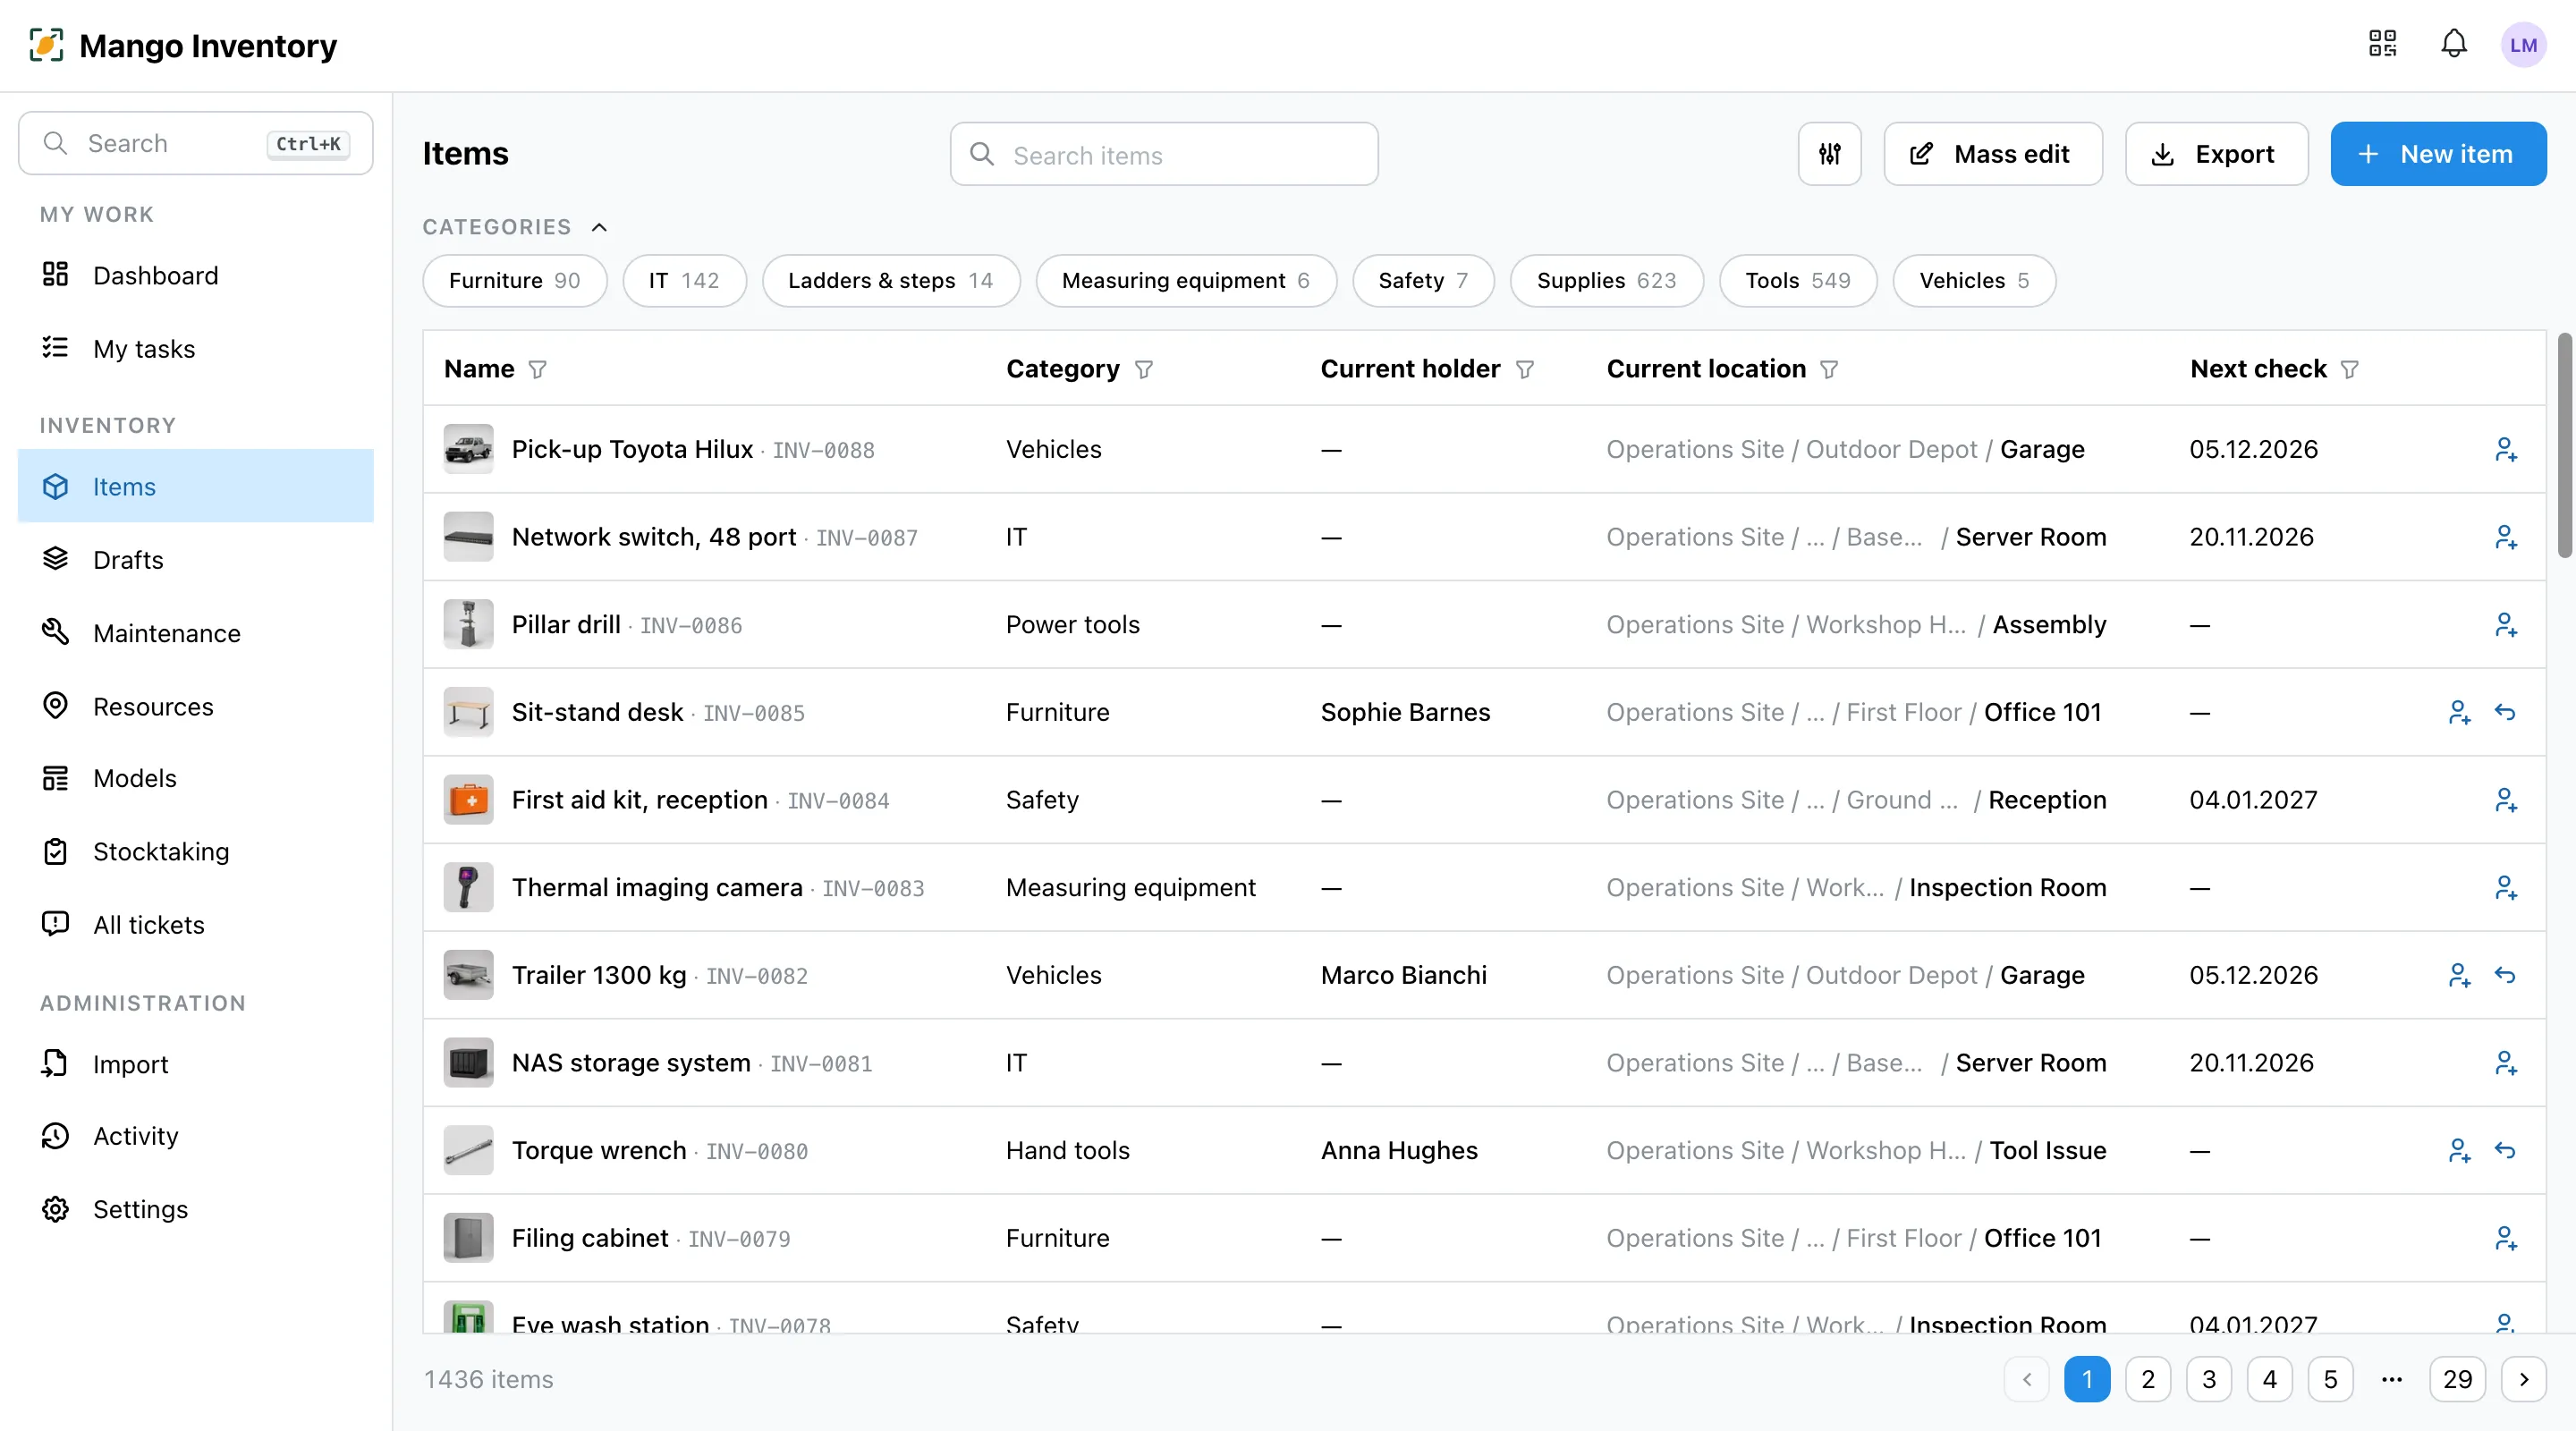Viewport: 2576px width, 1431px height.
Task: Open Maintenance section
Action: [196, 633]
